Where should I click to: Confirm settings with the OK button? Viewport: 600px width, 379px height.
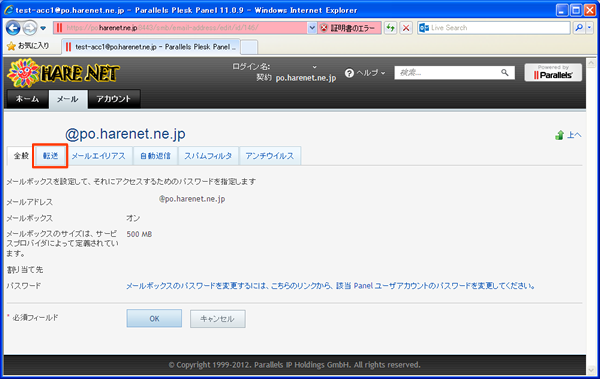154,319
